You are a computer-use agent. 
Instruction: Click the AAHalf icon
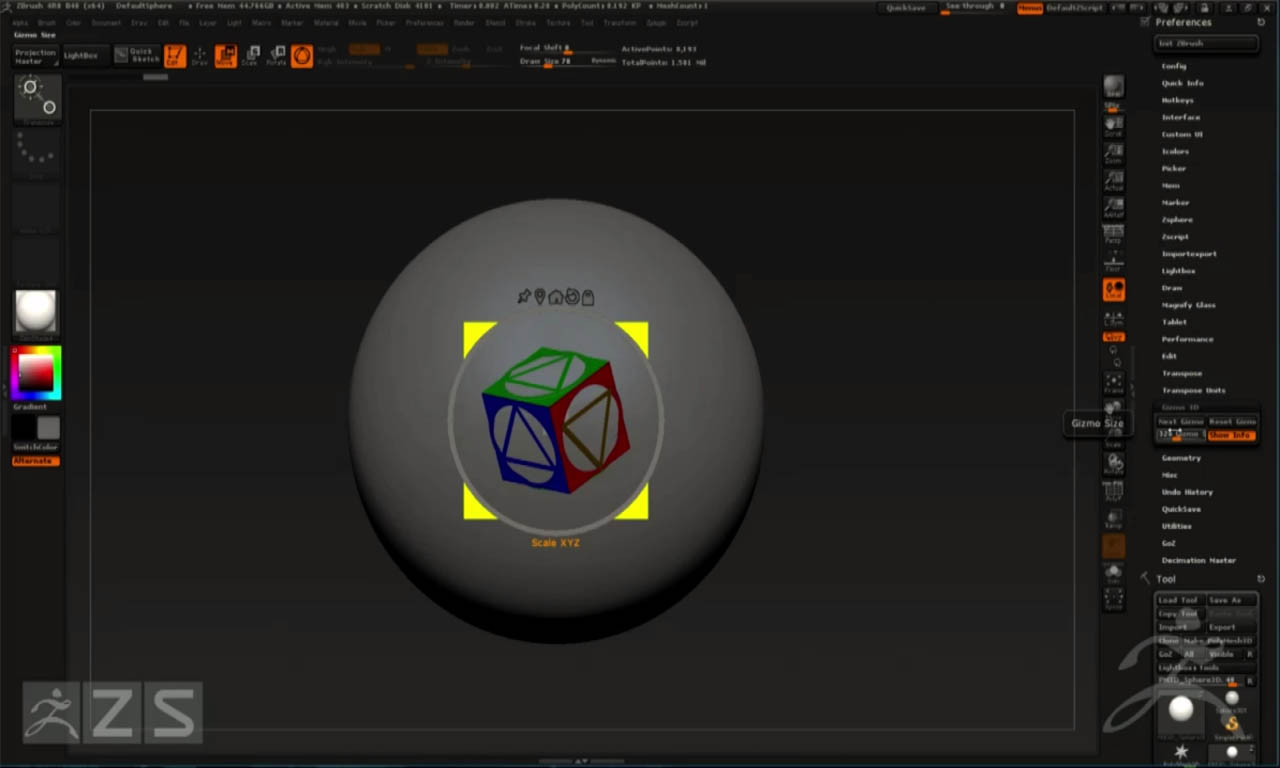[1113, 208]
